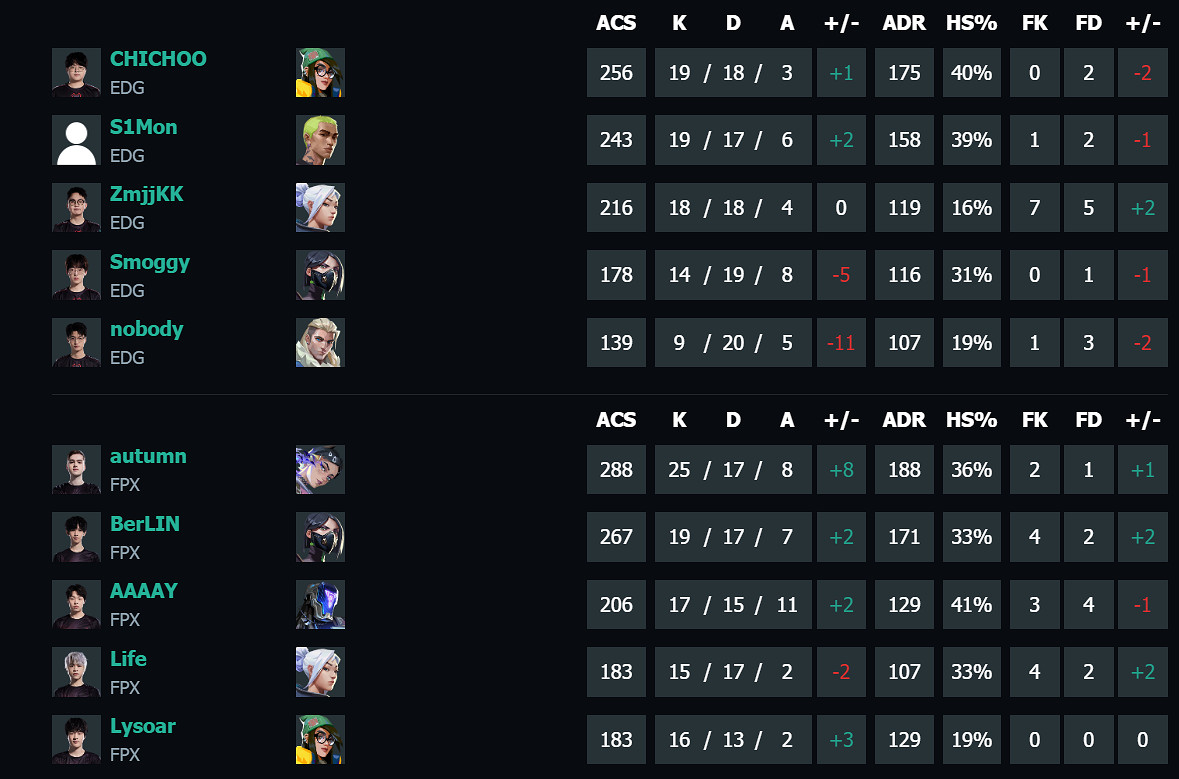
Task: Click autumn's Astra agent icon
Action: (320, 469)
